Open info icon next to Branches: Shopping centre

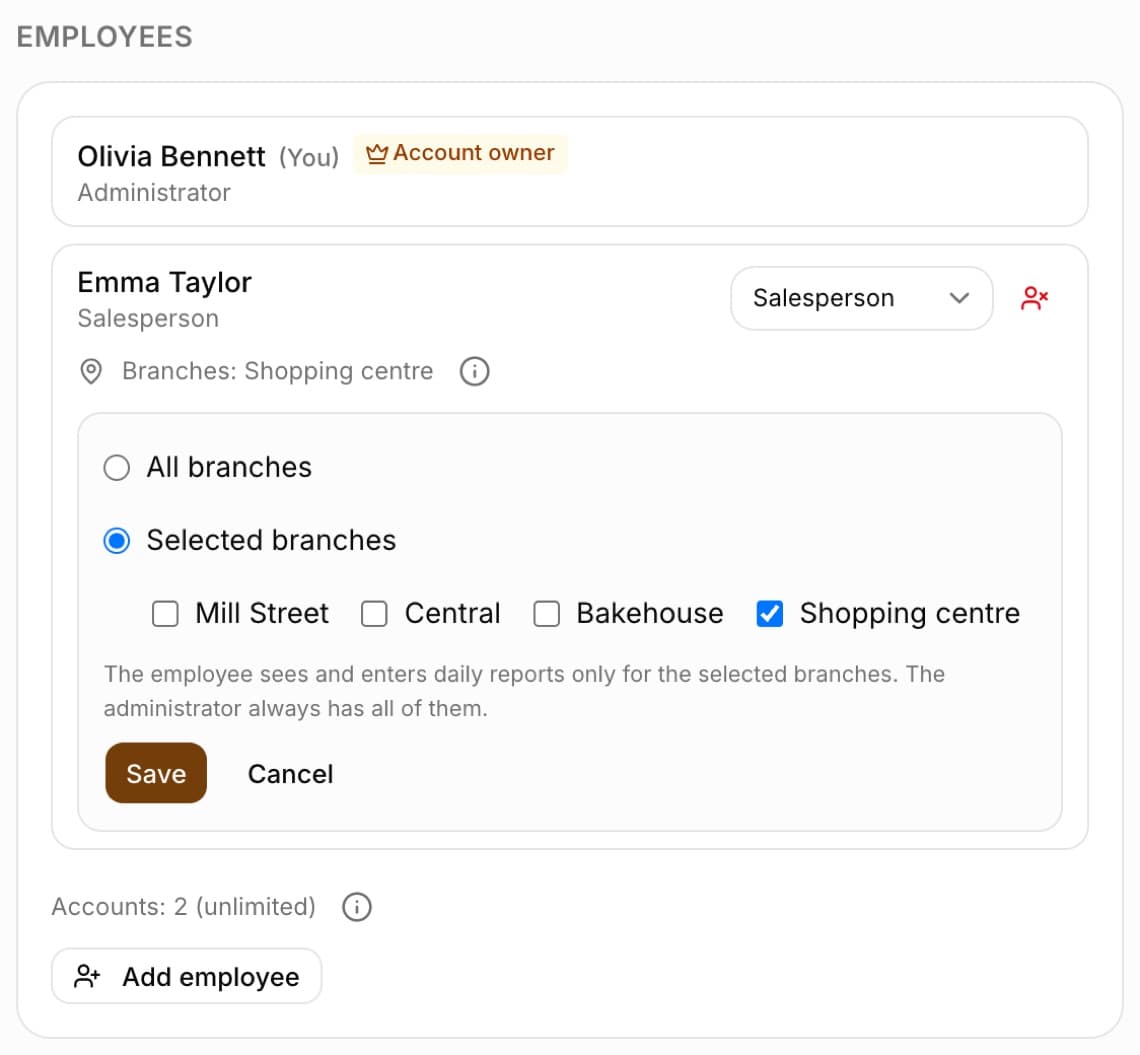[474, 372]
